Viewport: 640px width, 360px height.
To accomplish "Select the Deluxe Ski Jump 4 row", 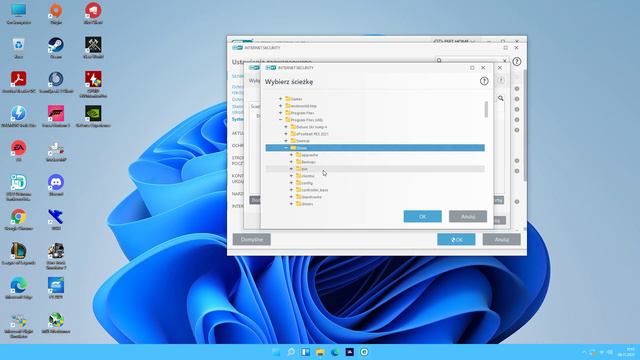I will point(375,127).
